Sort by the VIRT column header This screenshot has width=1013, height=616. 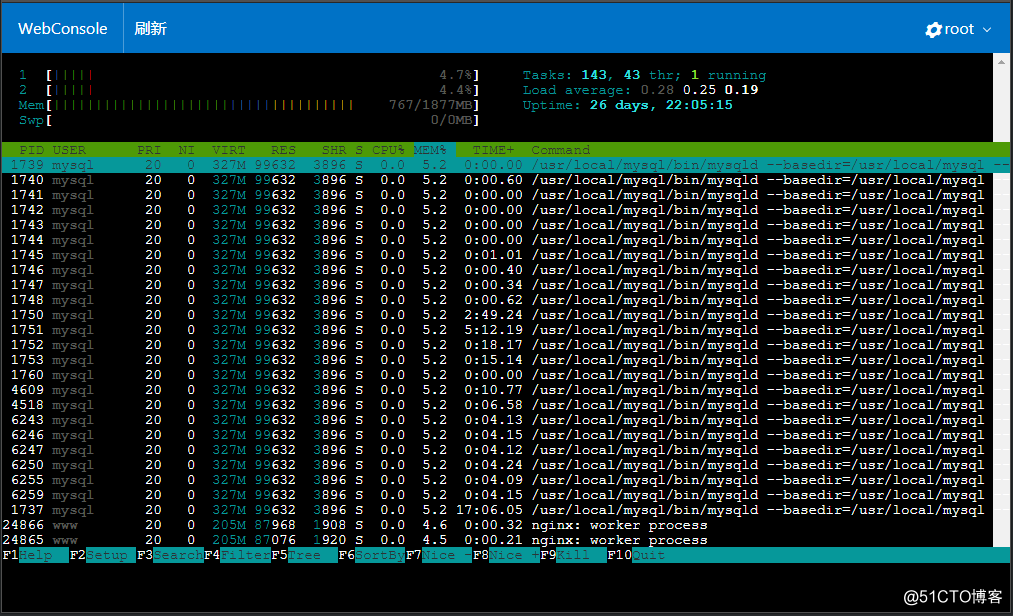click(229, 150)
